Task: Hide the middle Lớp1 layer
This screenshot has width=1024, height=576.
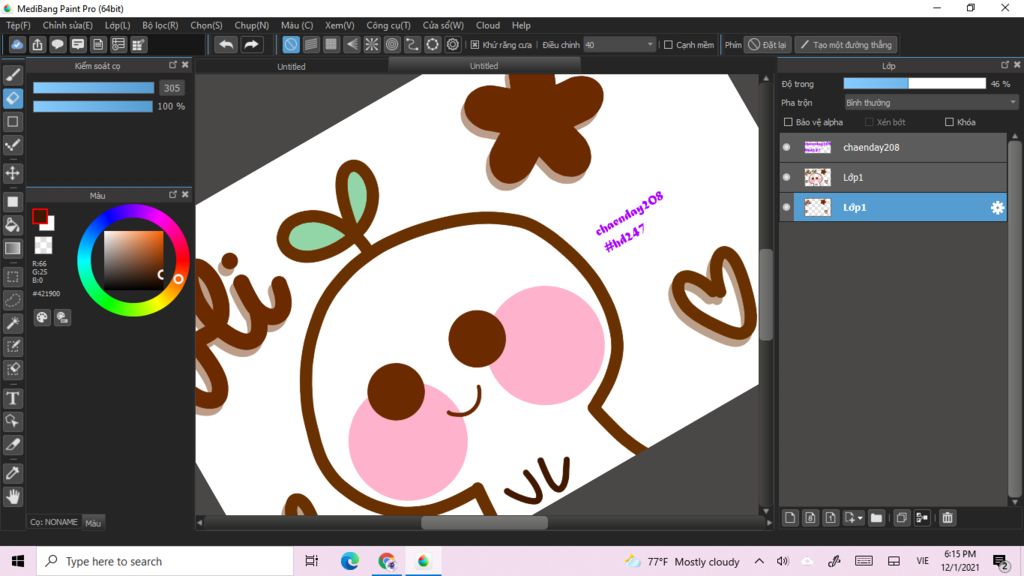Action: (787, 177)
